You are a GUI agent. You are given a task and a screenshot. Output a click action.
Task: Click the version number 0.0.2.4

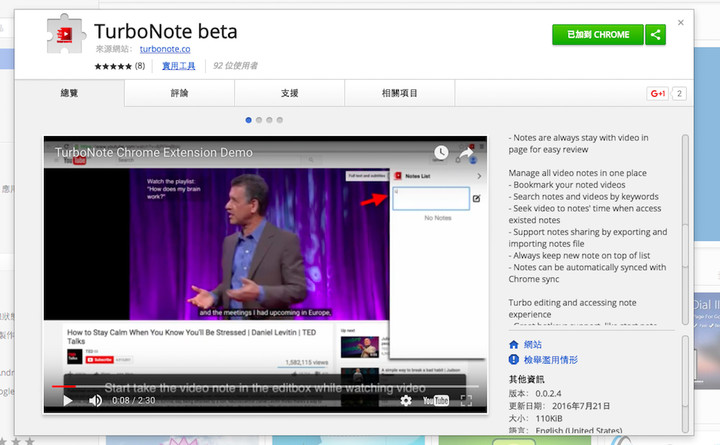(x=548, y=394)
